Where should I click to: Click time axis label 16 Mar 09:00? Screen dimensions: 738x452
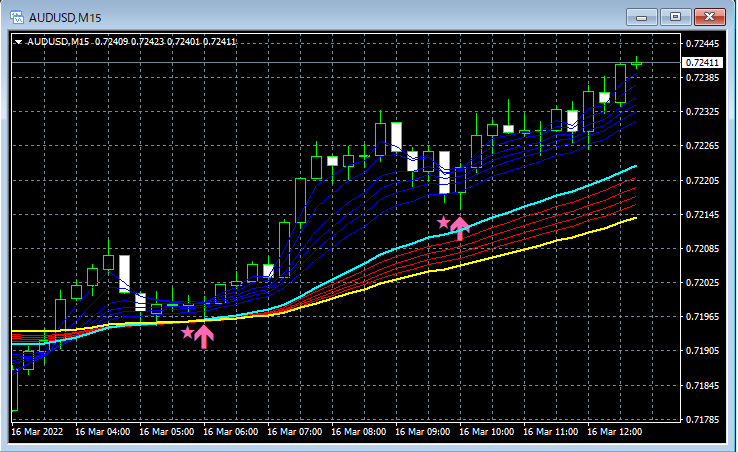coord(423,432)
